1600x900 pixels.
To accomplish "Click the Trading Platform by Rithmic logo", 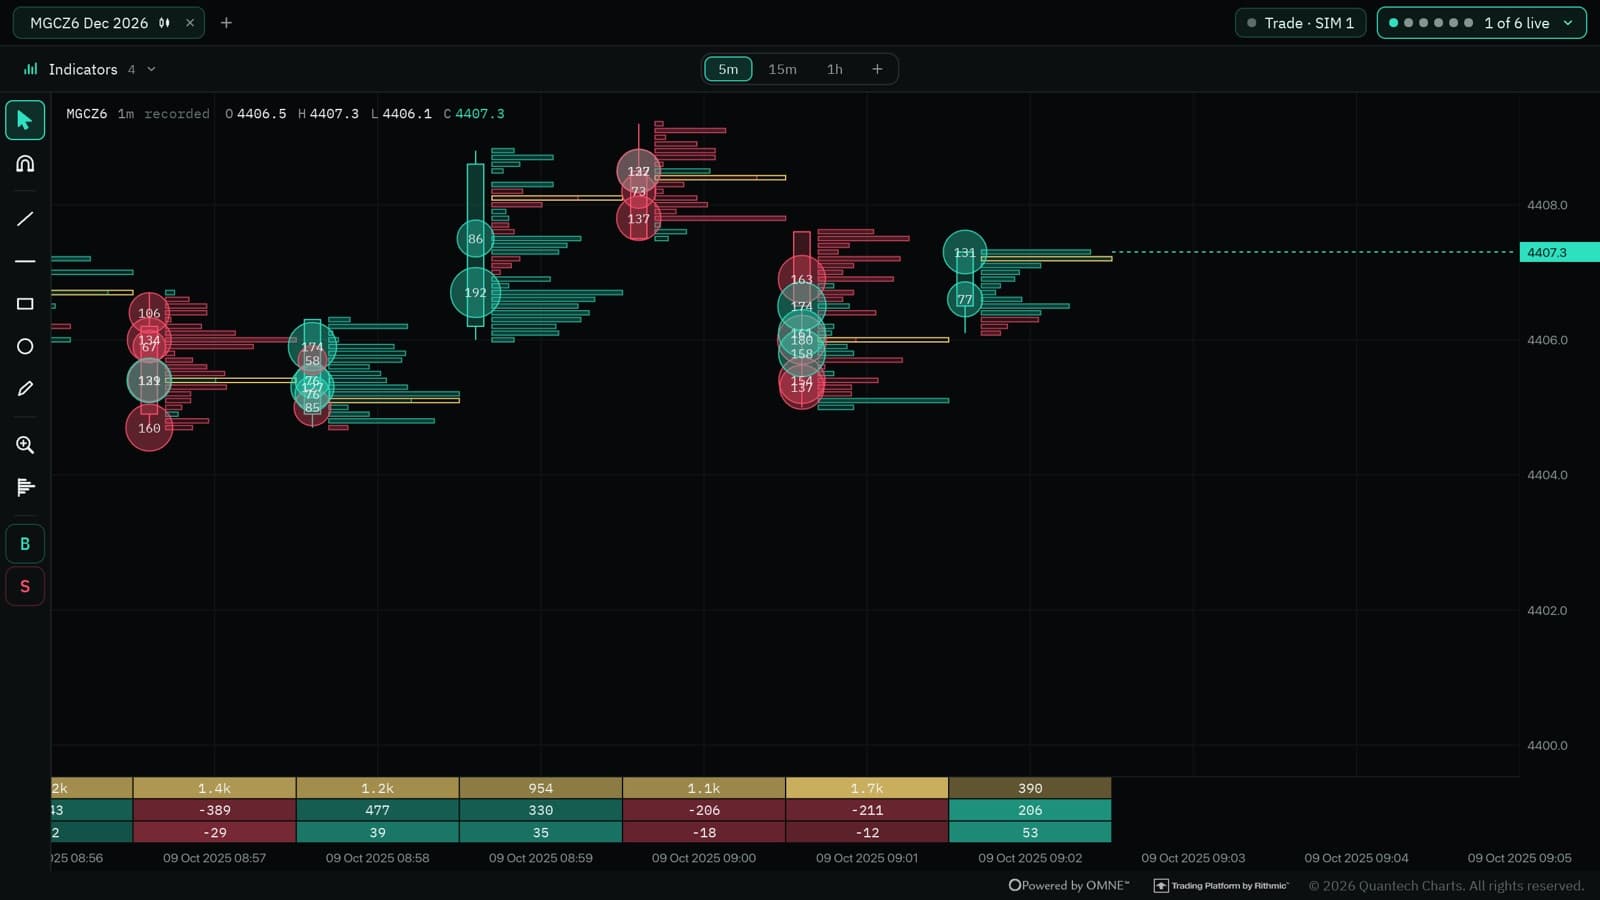I will click(1221, 885).
